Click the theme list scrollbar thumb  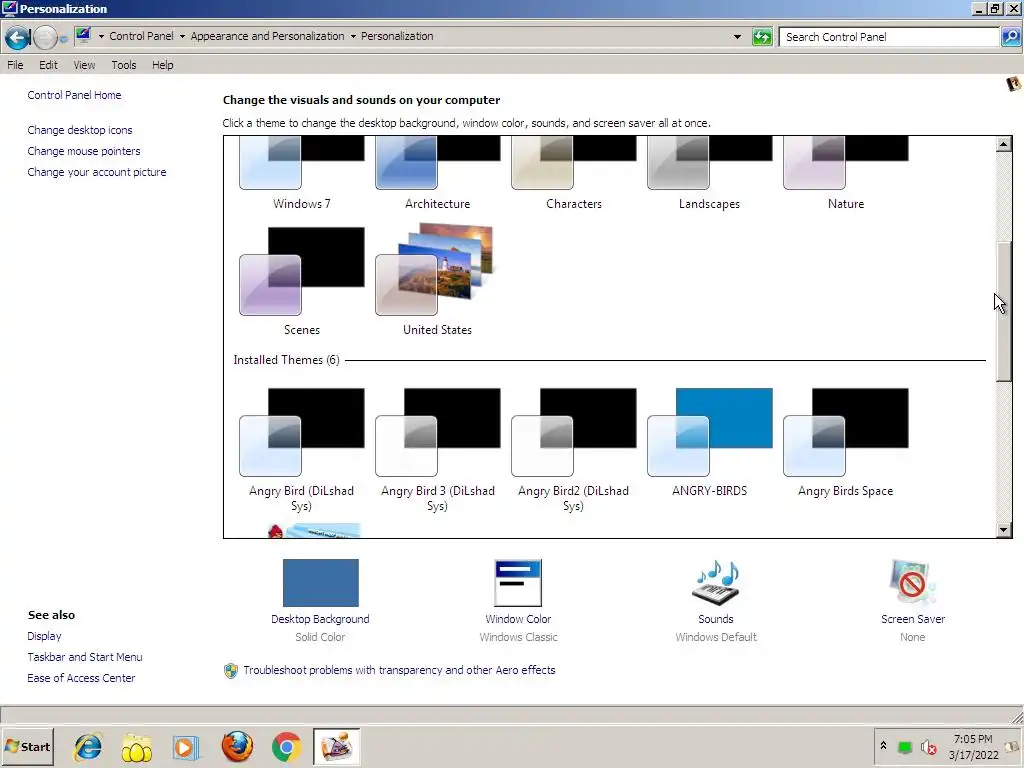(x=1004, y=311)
